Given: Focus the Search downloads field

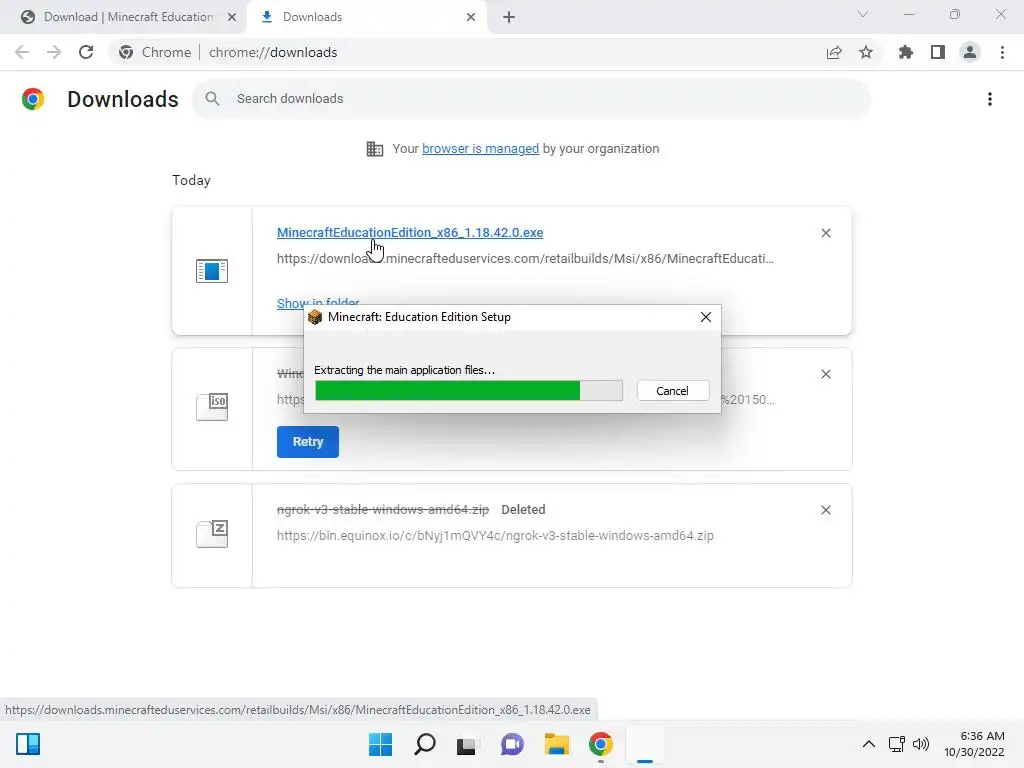Looking at the screenshot, I should click(531, 99).
